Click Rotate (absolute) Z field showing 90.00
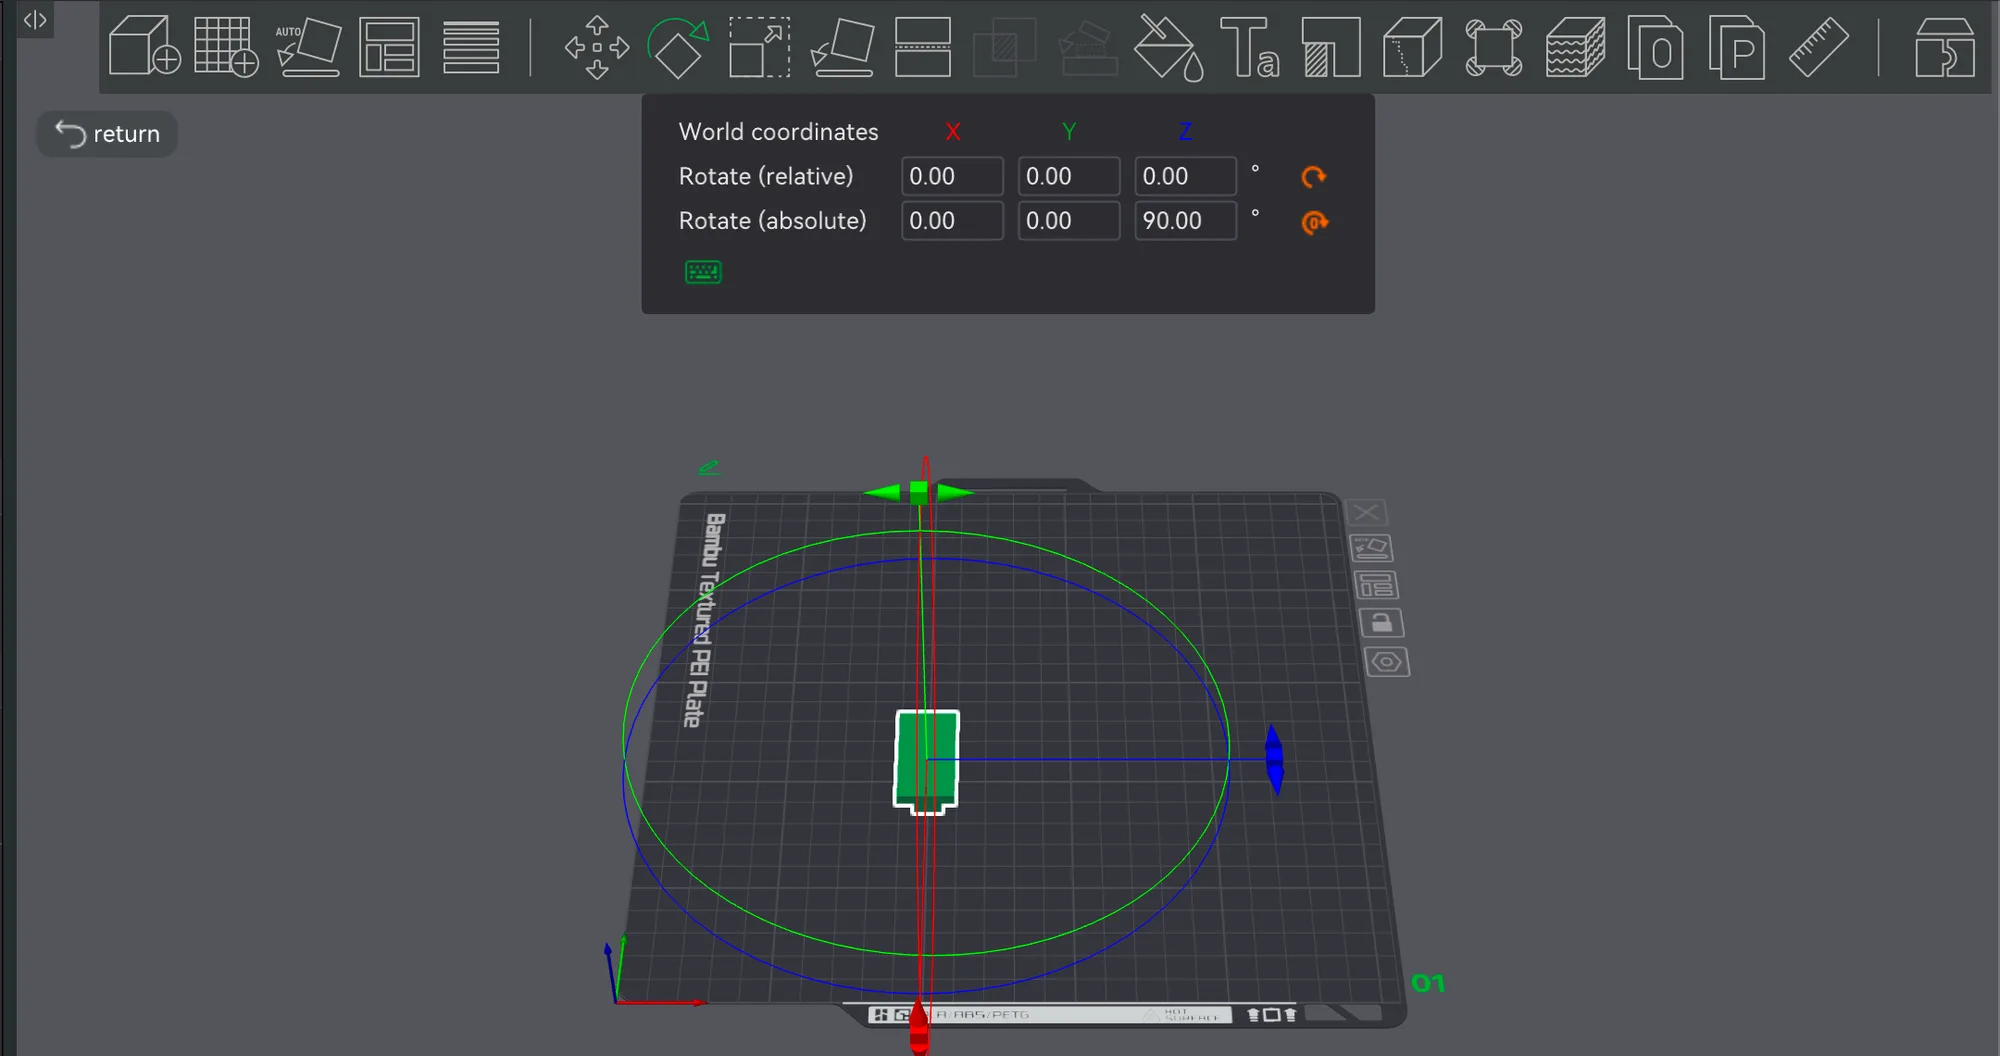The height and width of the screenshot is (1056, 2000). [1185, 220]
